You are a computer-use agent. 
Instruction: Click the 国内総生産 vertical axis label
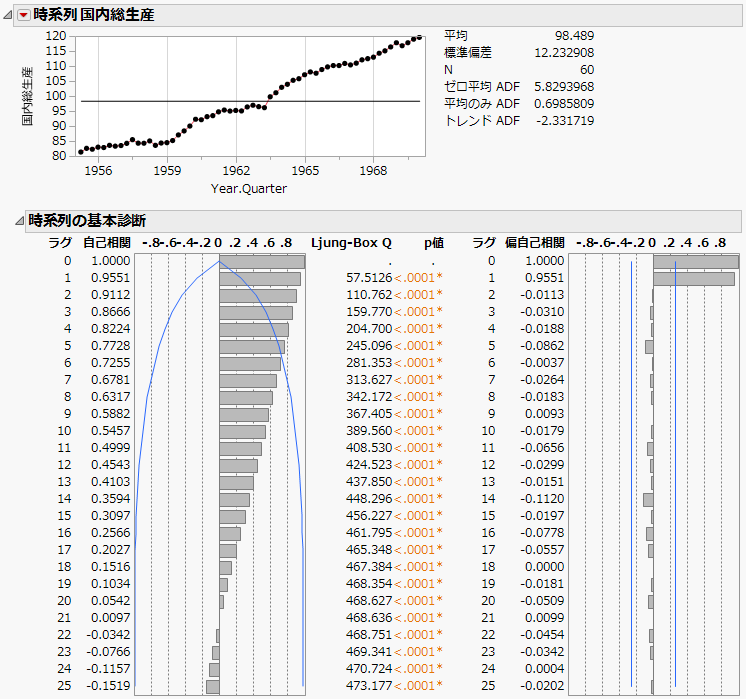pos(27,96)
